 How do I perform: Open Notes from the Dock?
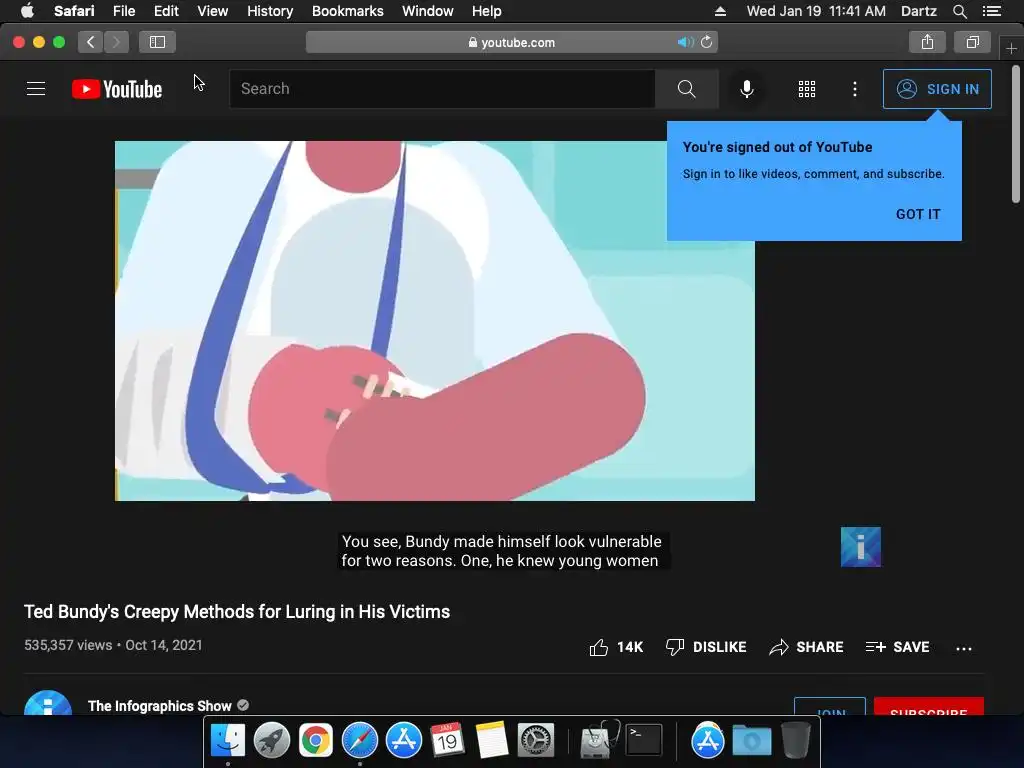491,741
